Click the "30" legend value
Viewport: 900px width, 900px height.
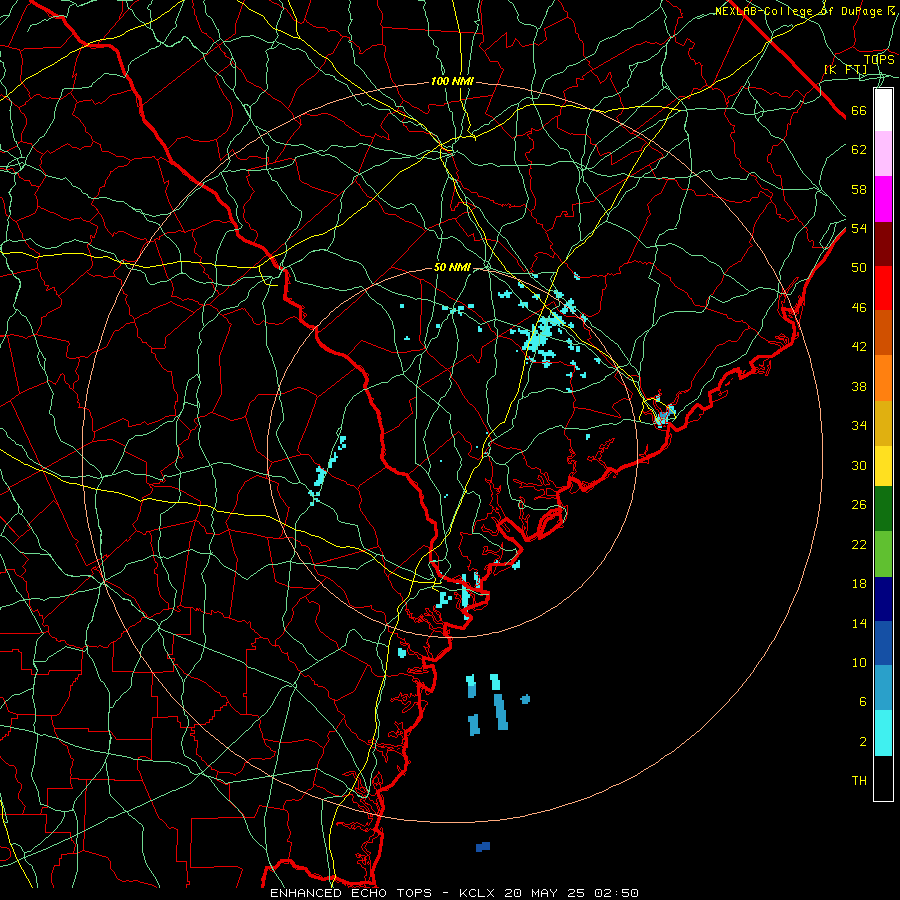[x=859, y=465]
